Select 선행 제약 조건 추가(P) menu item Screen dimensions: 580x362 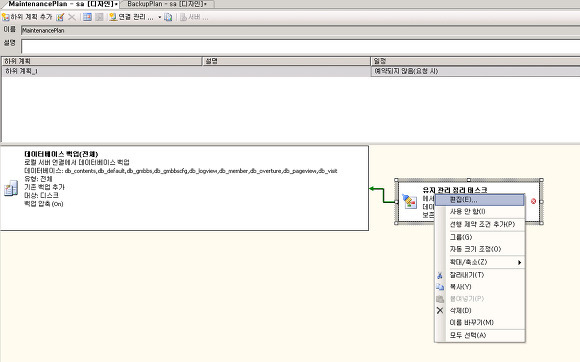[x=480, y=224]
